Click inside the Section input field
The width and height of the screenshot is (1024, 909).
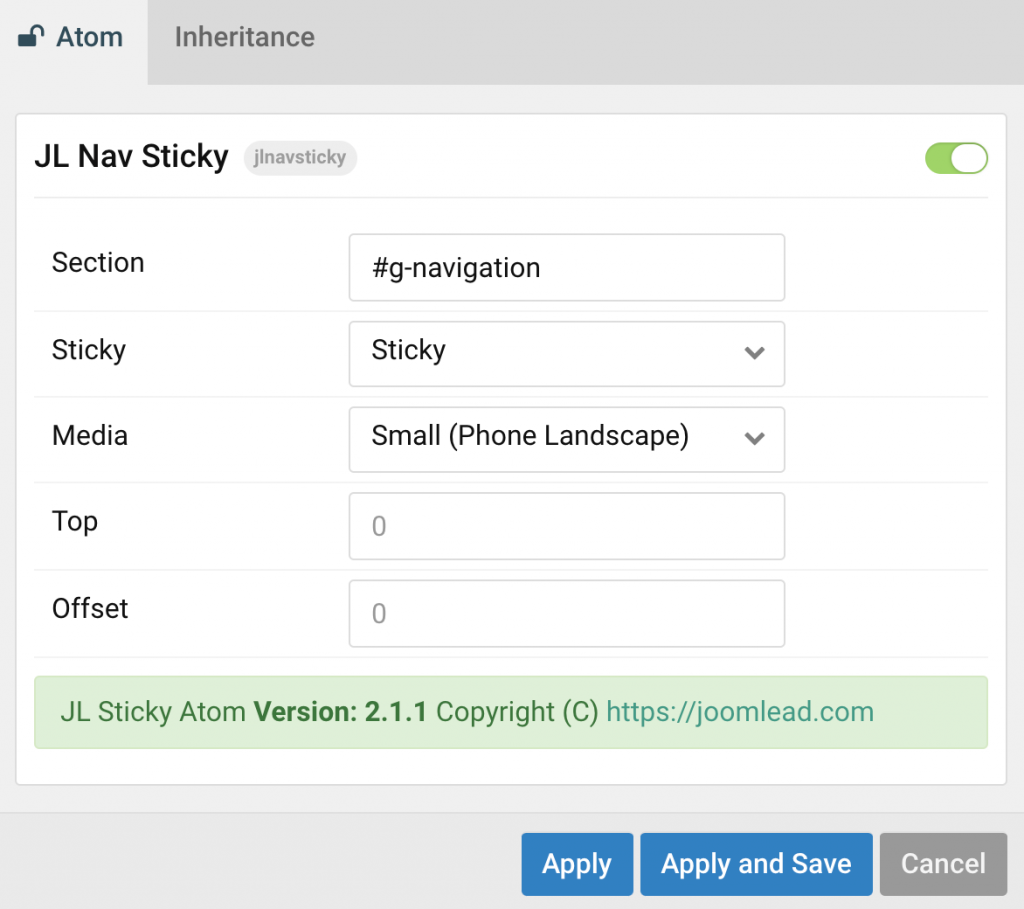click(566, 267)
